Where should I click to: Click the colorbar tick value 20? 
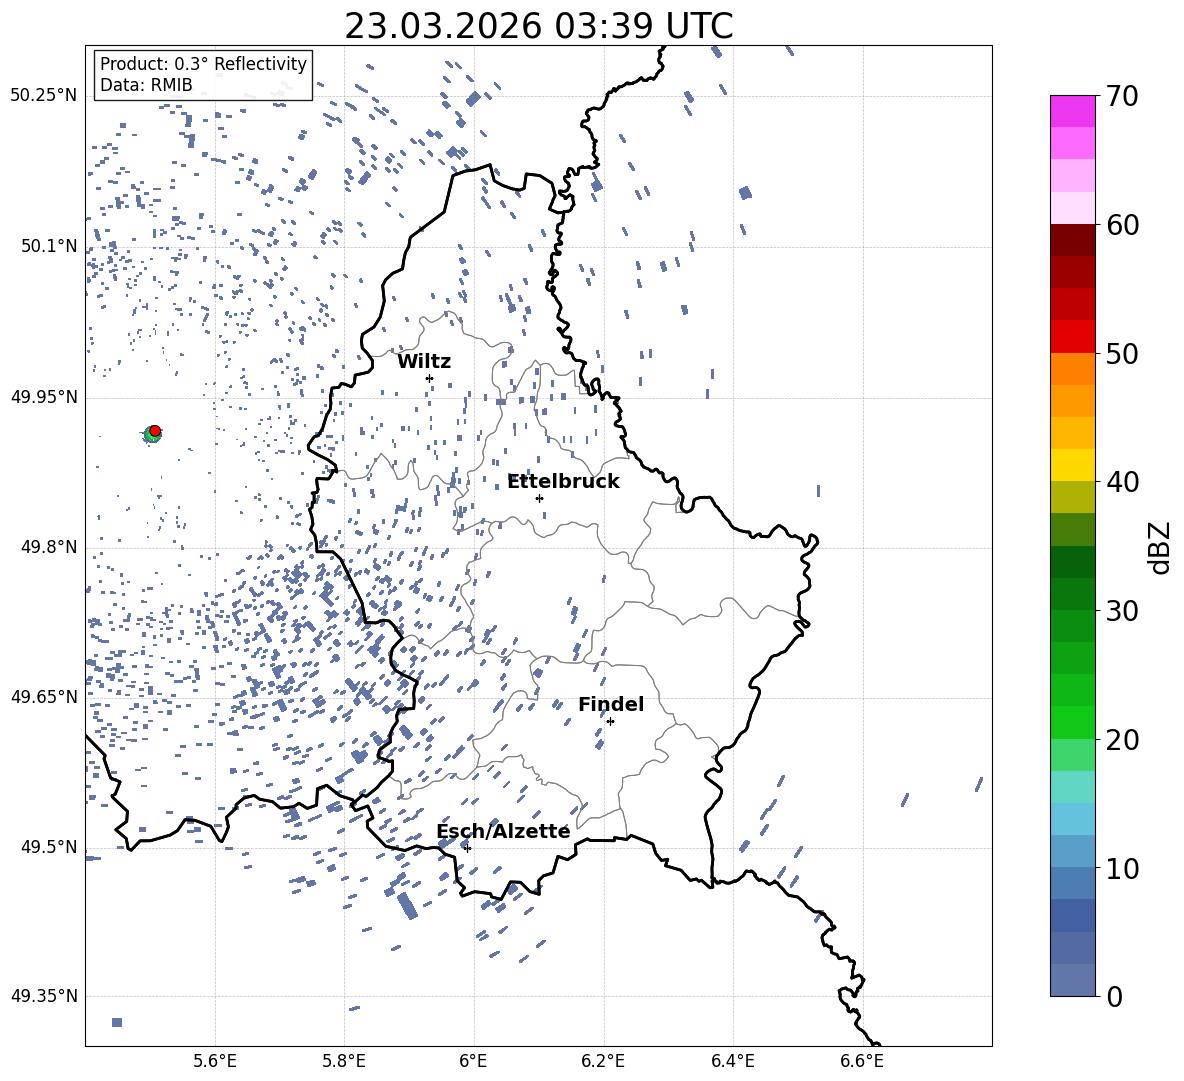coord(1122,740)
